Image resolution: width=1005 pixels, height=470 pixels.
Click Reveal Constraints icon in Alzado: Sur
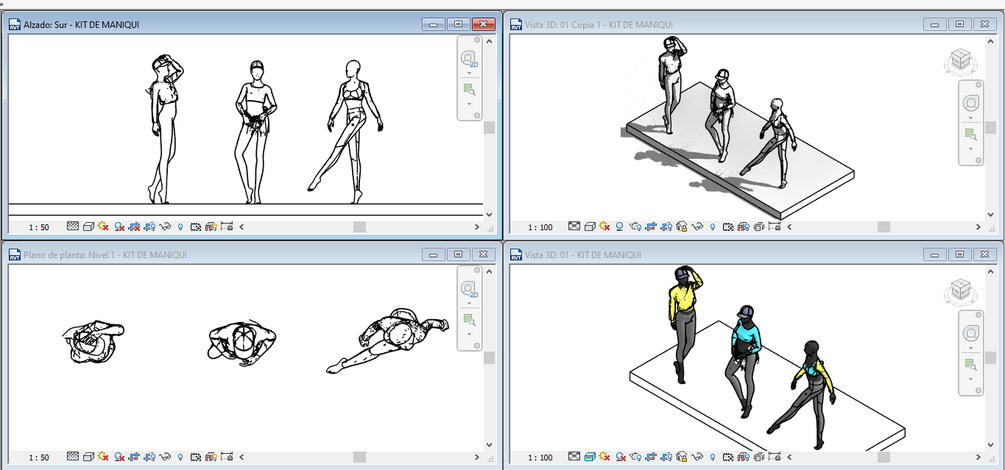pyautogui.click(x=226, y=226)
